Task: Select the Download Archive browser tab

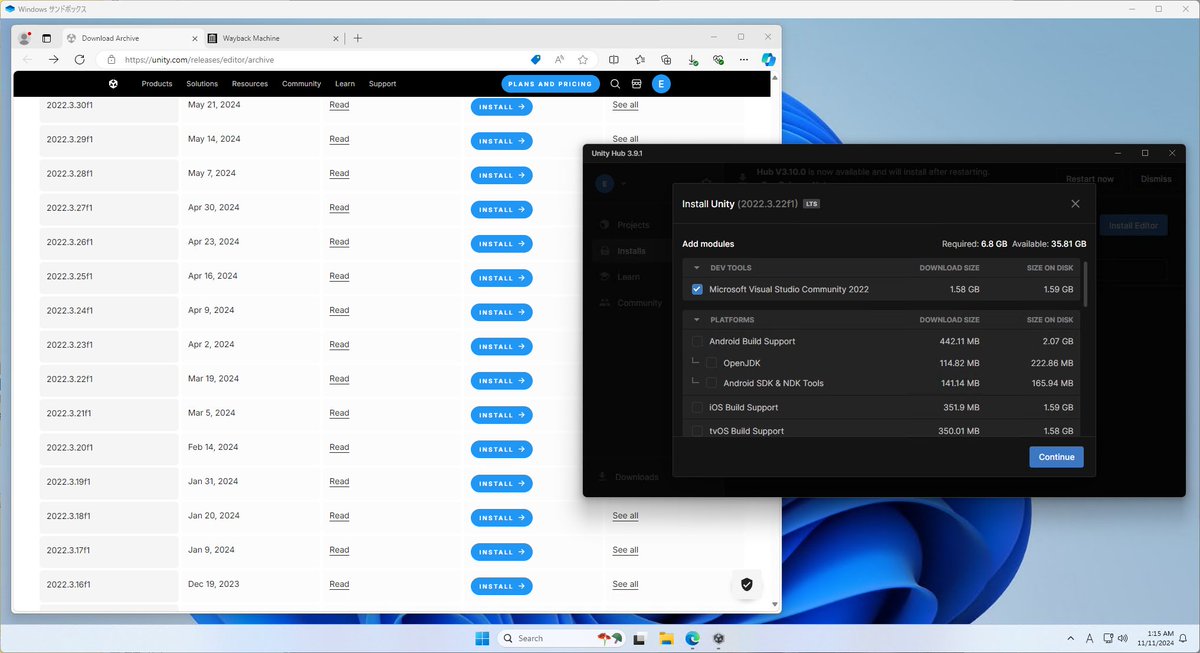Action: pos(132,38)
